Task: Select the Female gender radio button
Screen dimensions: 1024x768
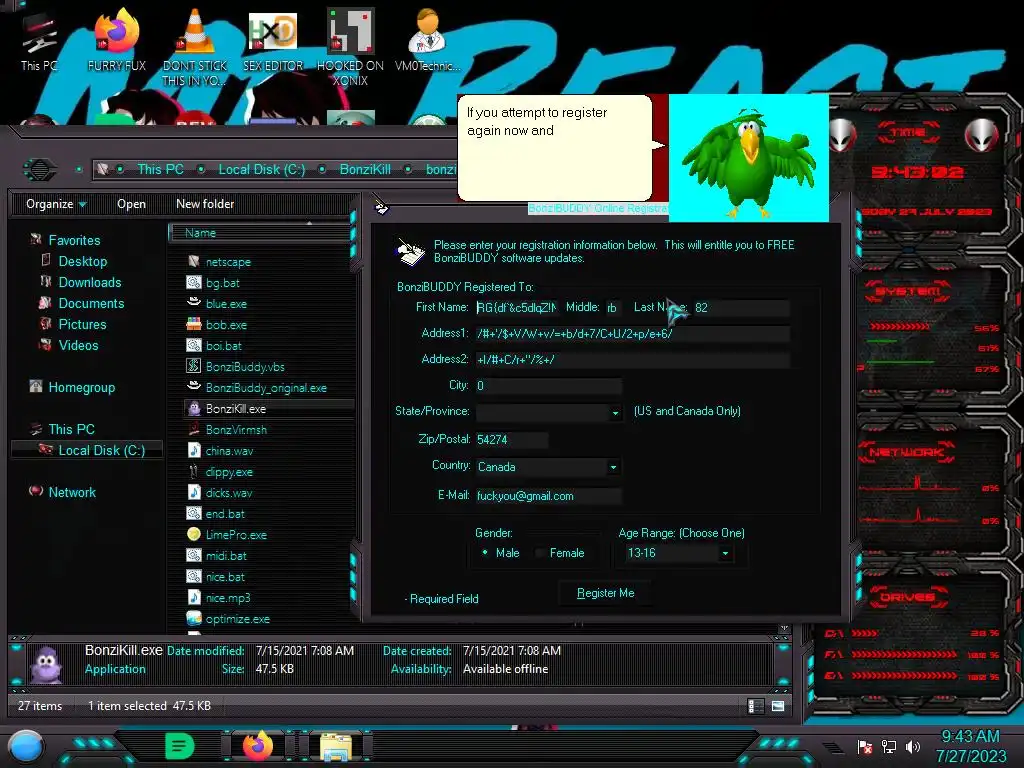Action: (x=539, y=552)
